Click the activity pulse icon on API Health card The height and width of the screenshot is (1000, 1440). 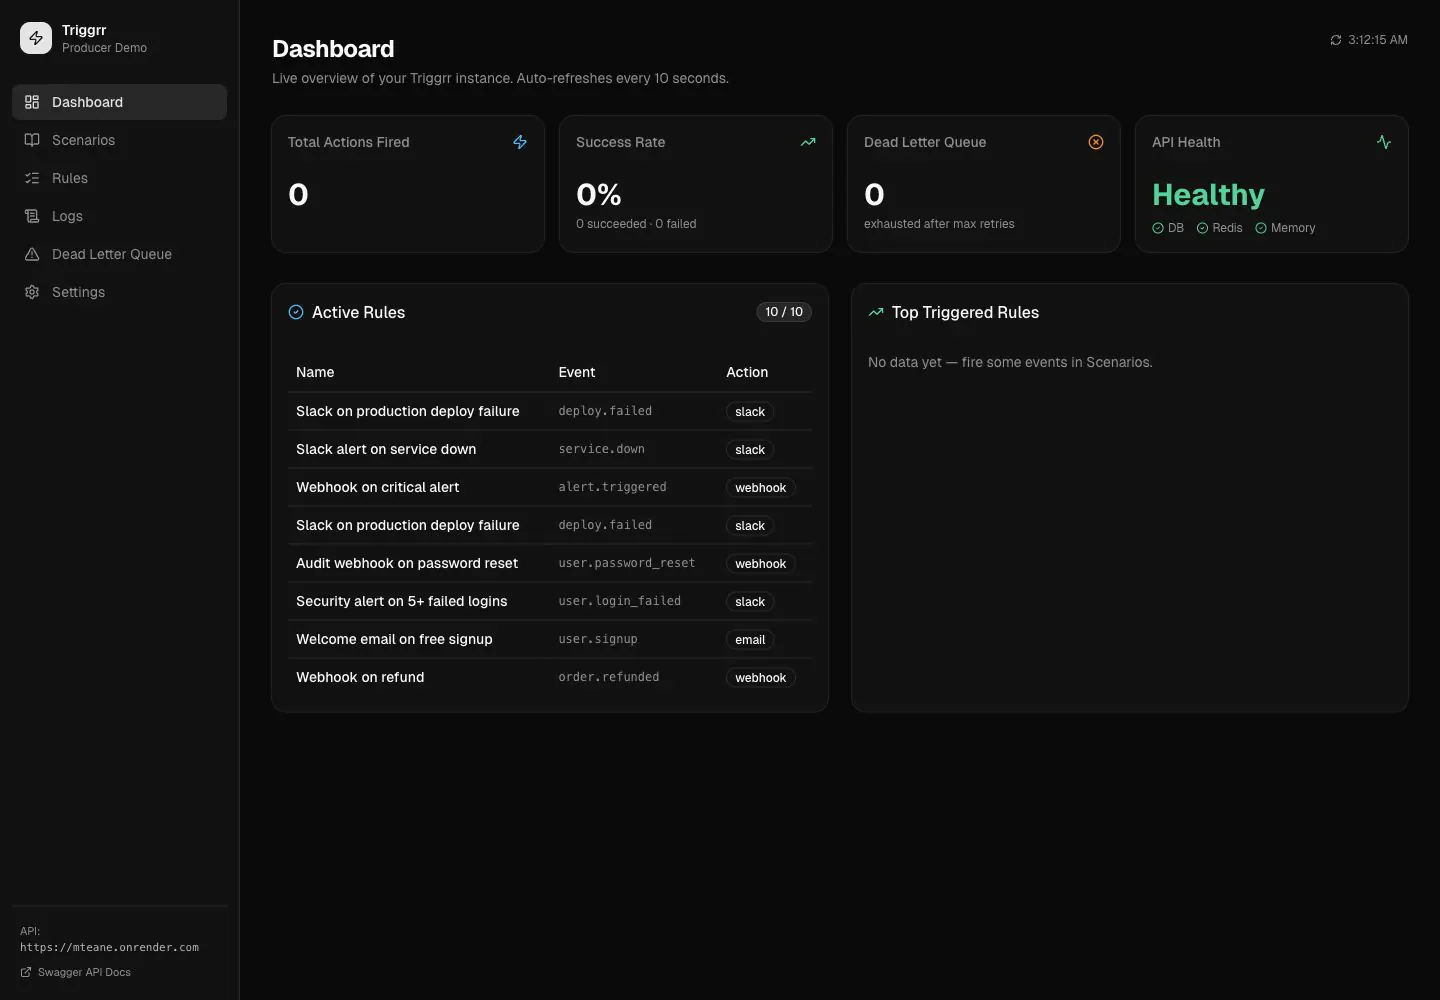coord(1384,142)
